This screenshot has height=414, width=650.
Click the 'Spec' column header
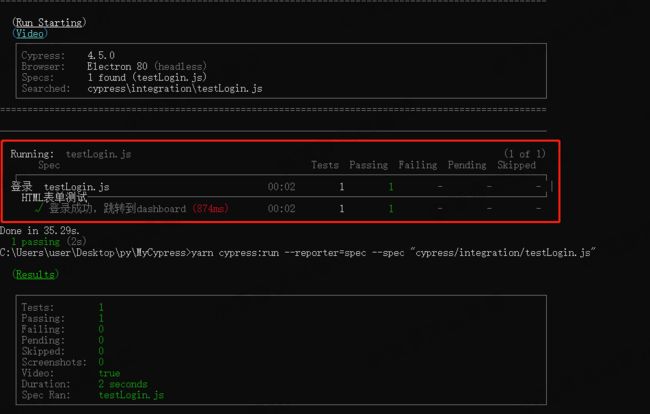[49, 165]
